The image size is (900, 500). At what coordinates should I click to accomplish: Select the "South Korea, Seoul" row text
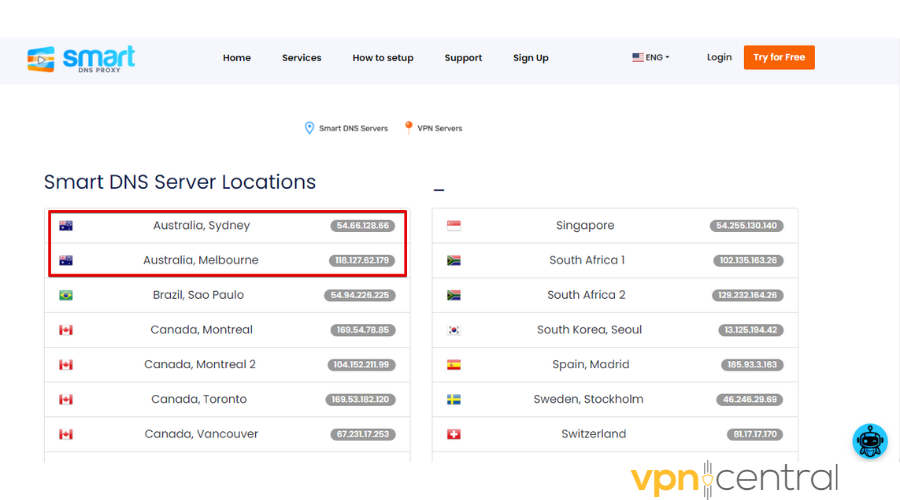tap(589, 330)
